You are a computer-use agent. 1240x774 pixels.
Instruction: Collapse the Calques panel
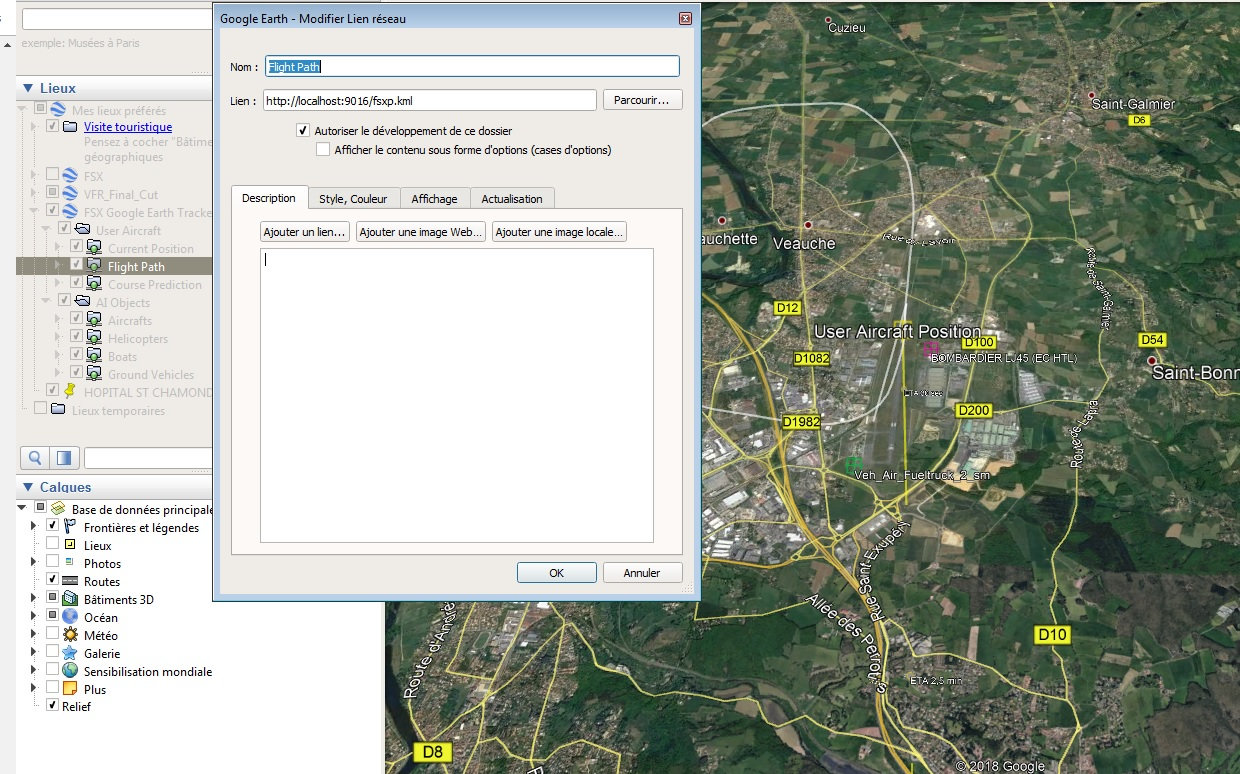coord(26,487)
